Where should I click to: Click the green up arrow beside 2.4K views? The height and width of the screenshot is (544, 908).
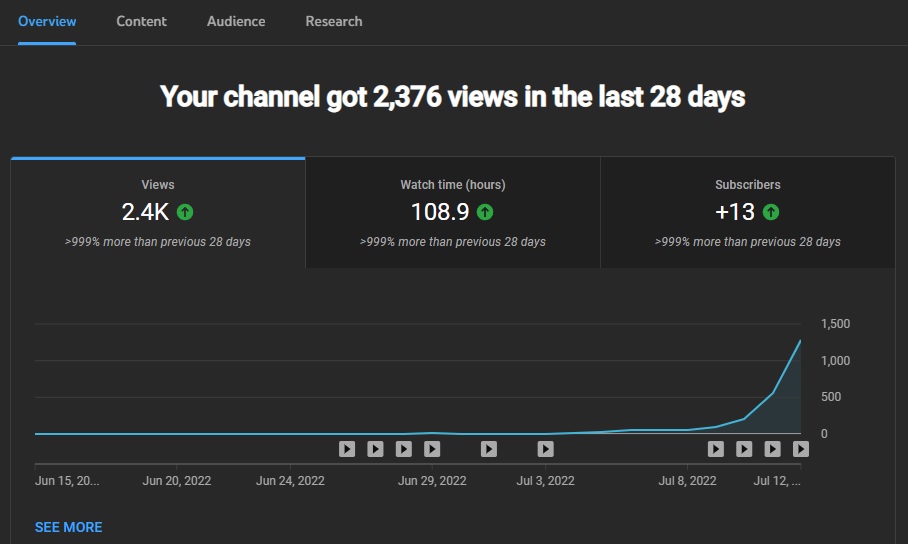coord(185,212)
